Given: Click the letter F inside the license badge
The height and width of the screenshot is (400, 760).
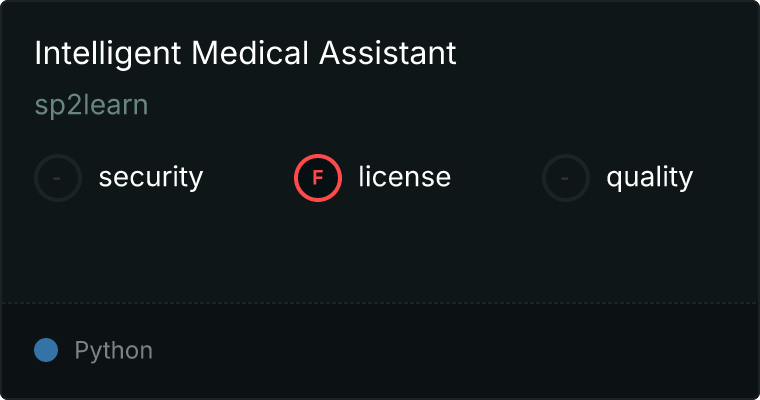Looking at the screenshot, I should [318, 178].
